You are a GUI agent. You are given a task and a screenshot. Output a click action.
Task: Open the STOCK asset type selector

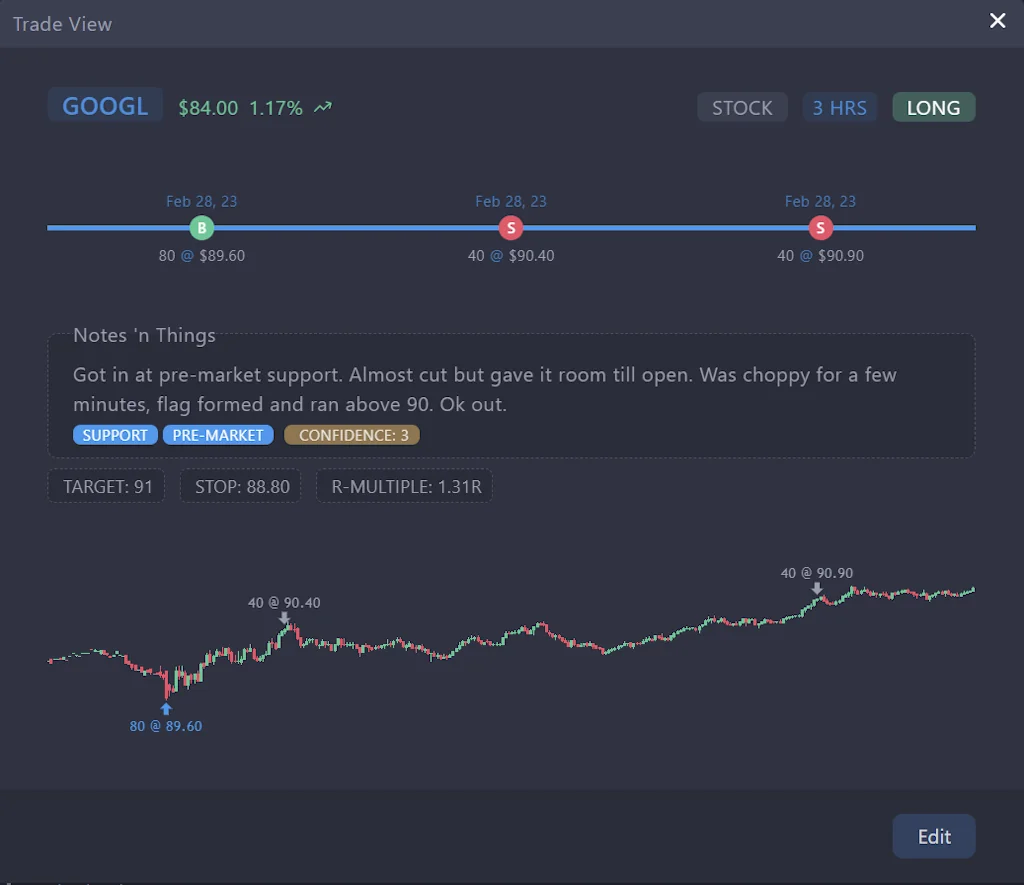(x=742, y=107)
